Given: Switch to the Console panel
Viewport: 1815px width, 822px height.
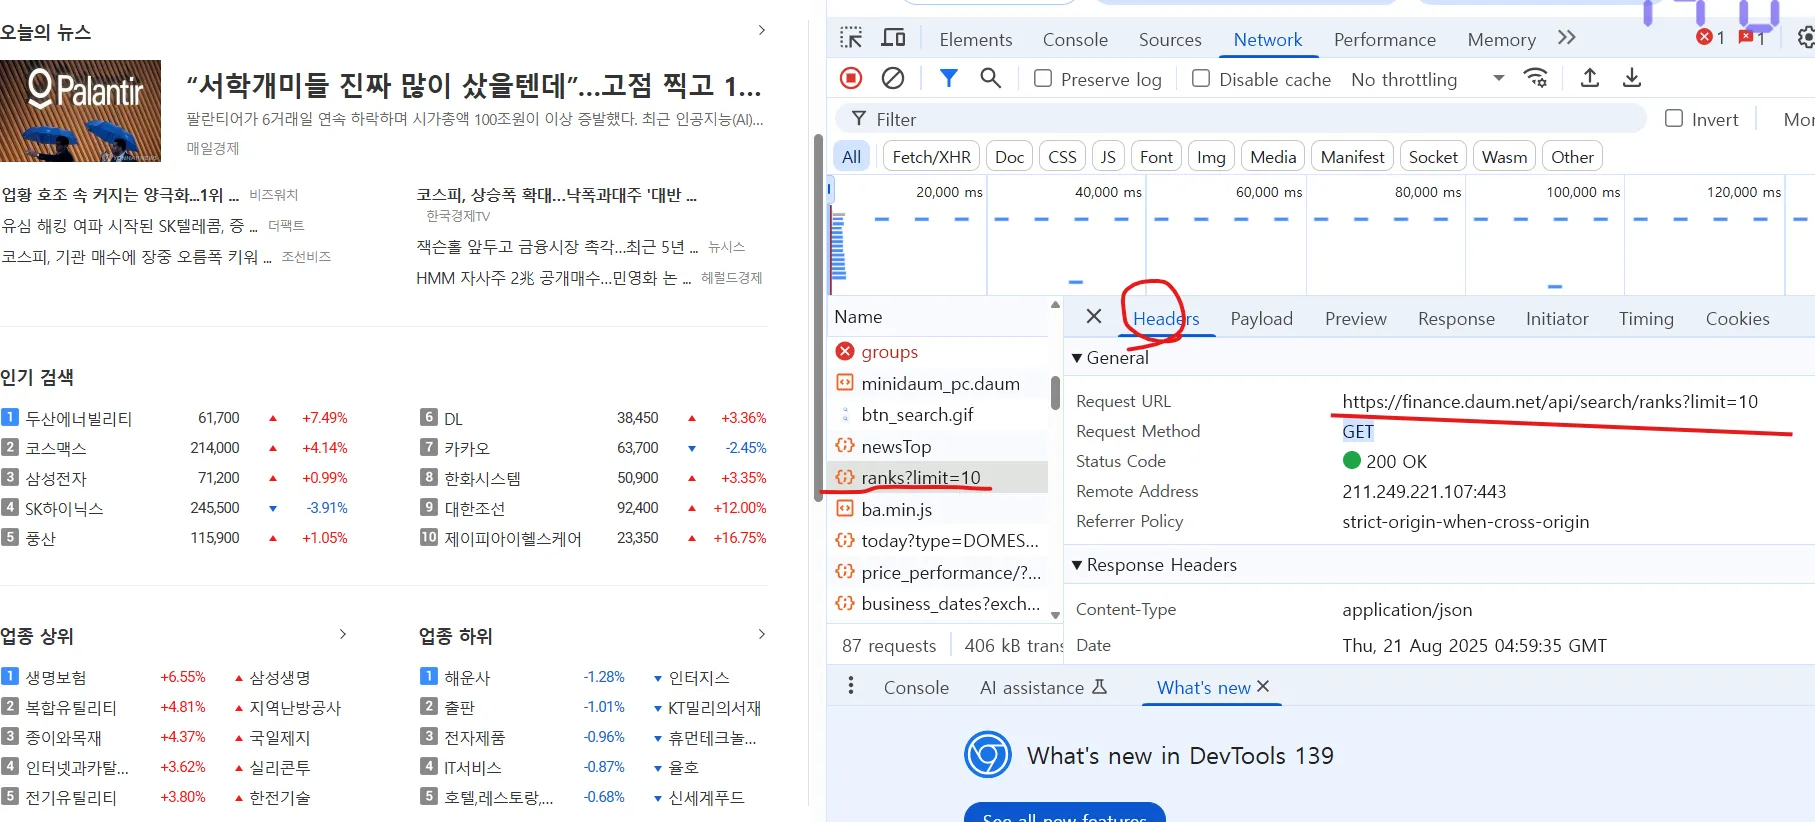Looking at the screenshot, I should (1075, 39).
